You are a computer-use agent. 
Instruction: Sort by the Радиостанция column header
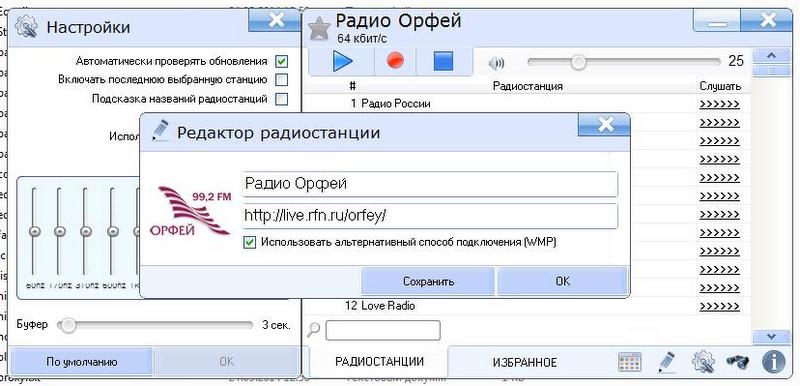tap(528, 86)
